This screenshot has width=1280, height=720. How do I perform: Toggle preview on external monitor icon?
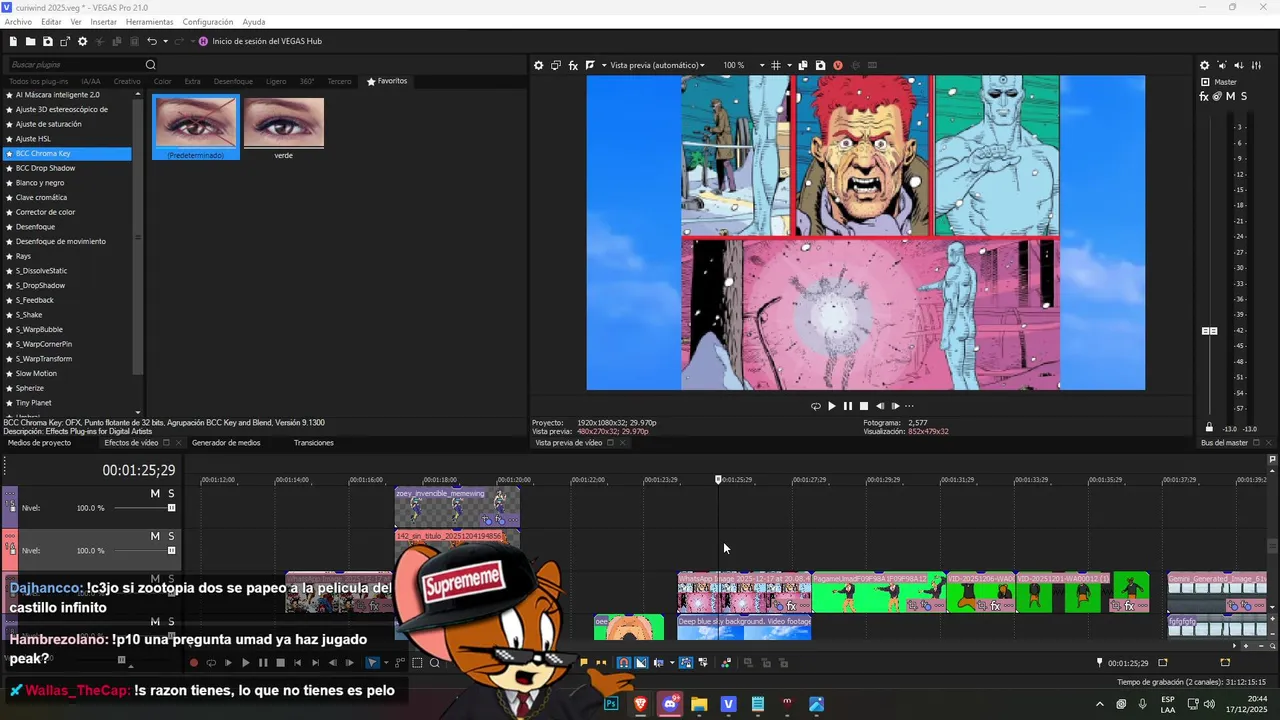click(556, 65)
